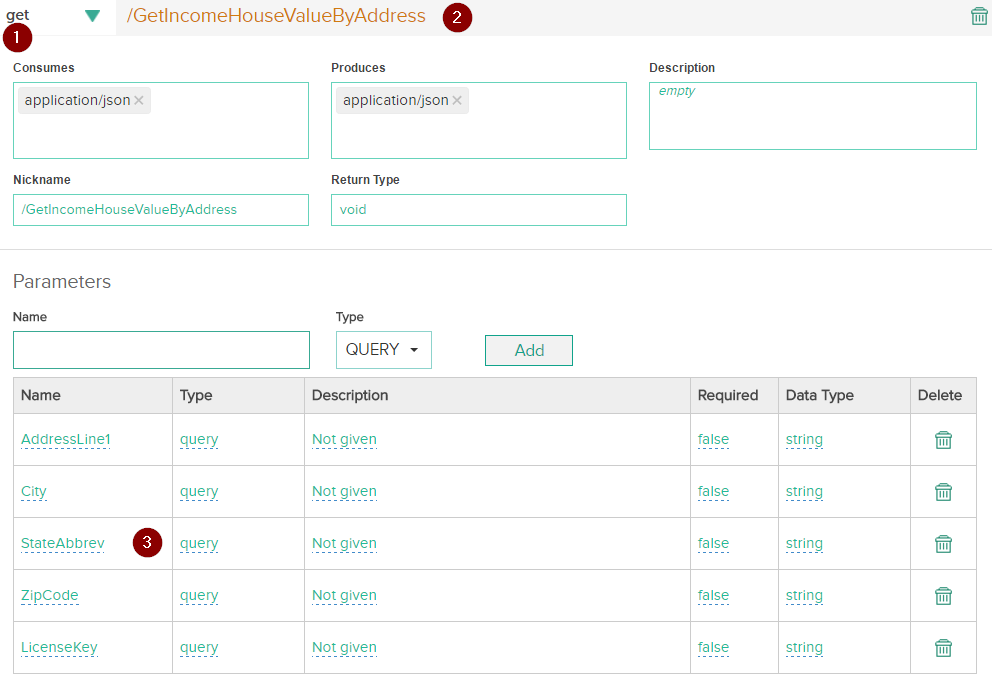Delete the StateAbbrev parameter row
This screenshot has width=992, height=686.
942,543
